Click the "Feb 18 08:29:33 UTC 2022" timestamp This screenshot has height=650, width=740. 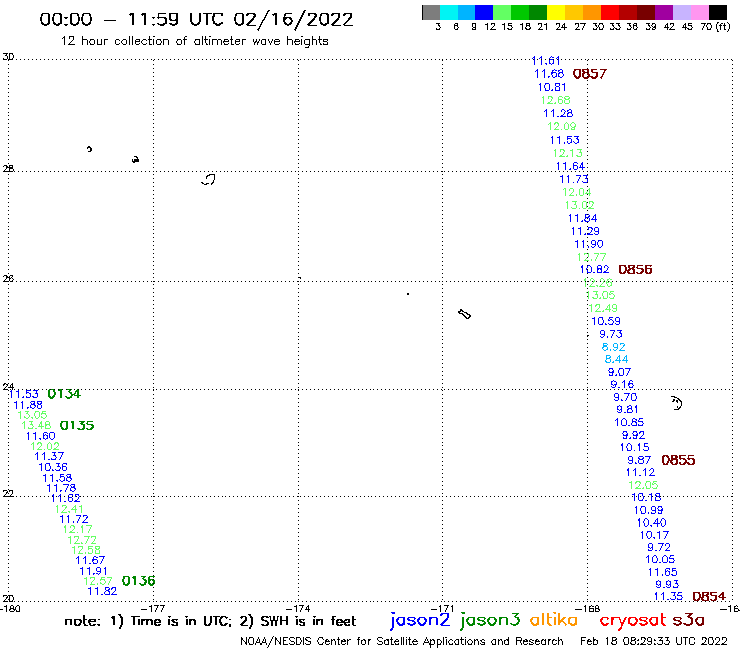click(654, 641)
